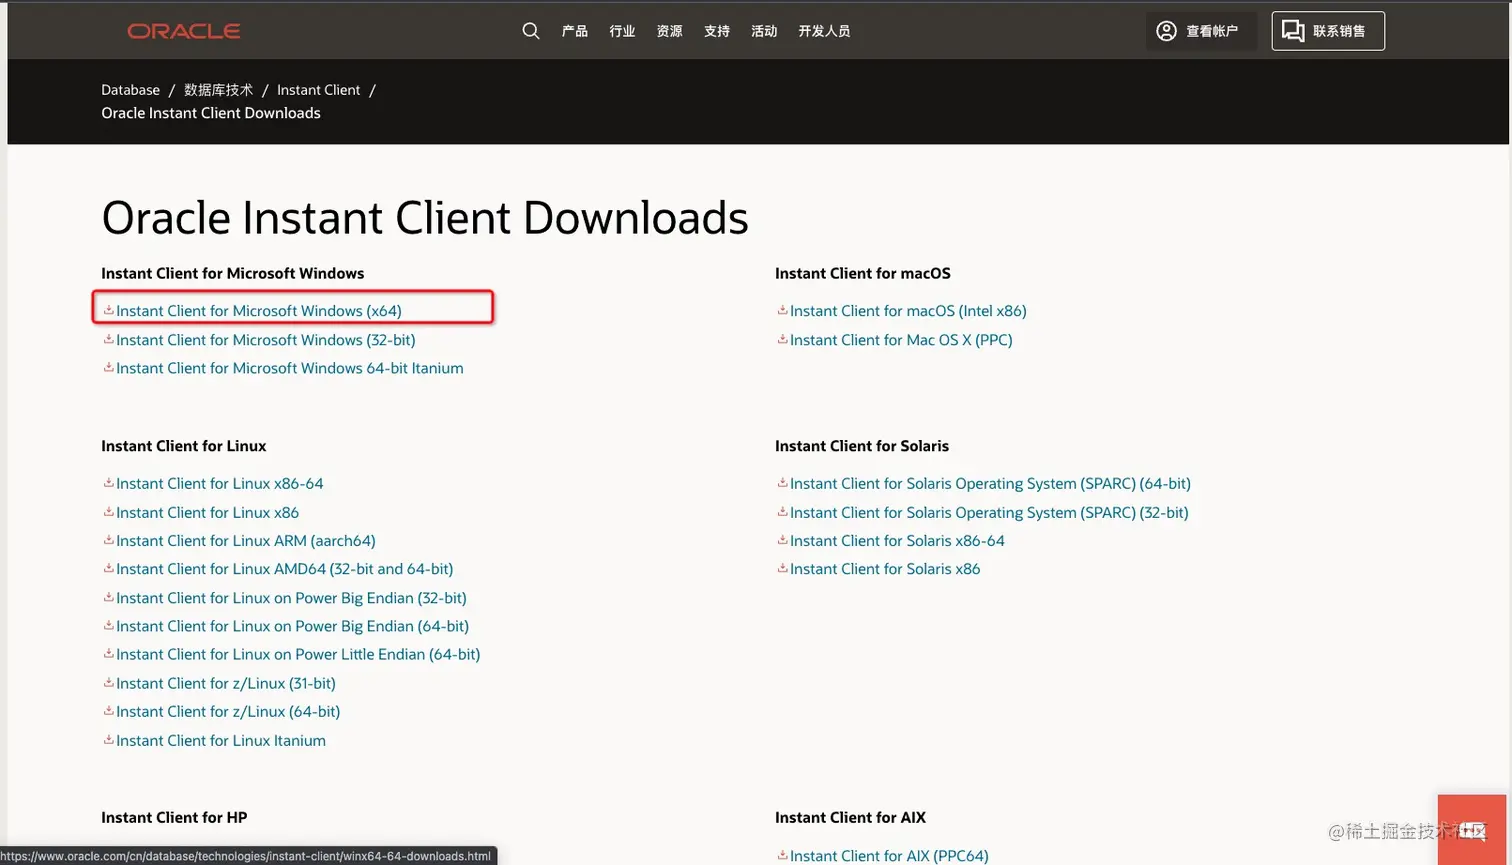Screen dimensions: 1512x865
Task: Click the Database breadcrumb link
Action: coord(130,89)
